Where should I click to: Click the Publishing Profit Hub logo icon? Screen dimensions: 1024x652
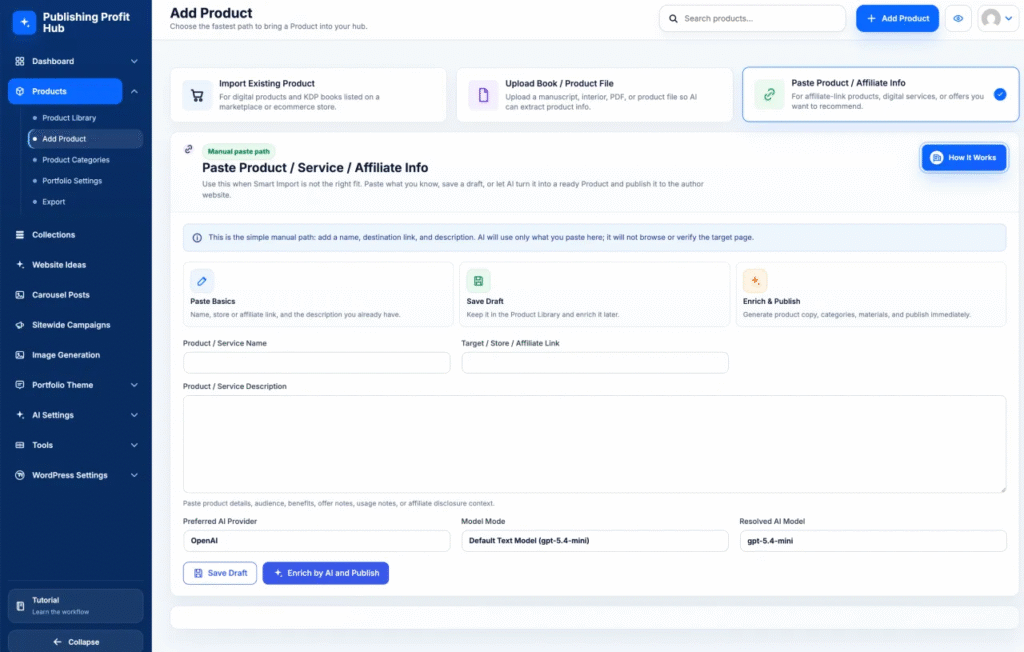(x=24, y=22)
